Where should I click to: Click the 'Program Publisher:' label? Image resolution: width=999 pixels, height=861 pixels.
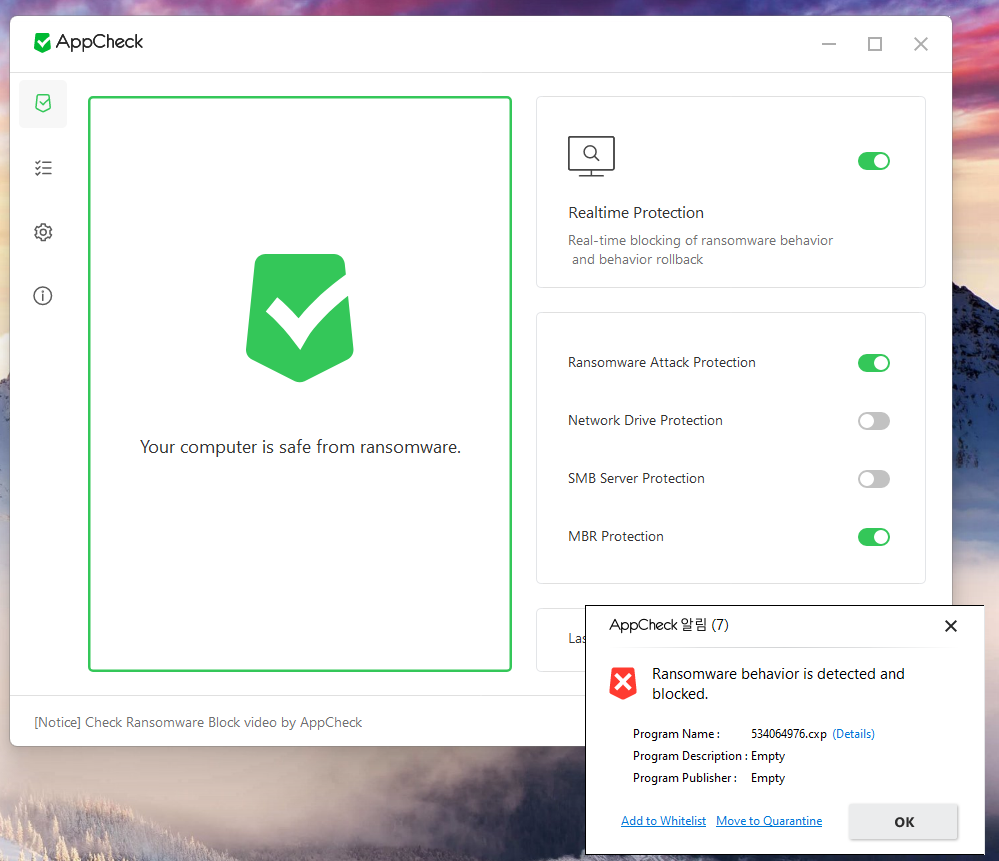pos(684,778)
